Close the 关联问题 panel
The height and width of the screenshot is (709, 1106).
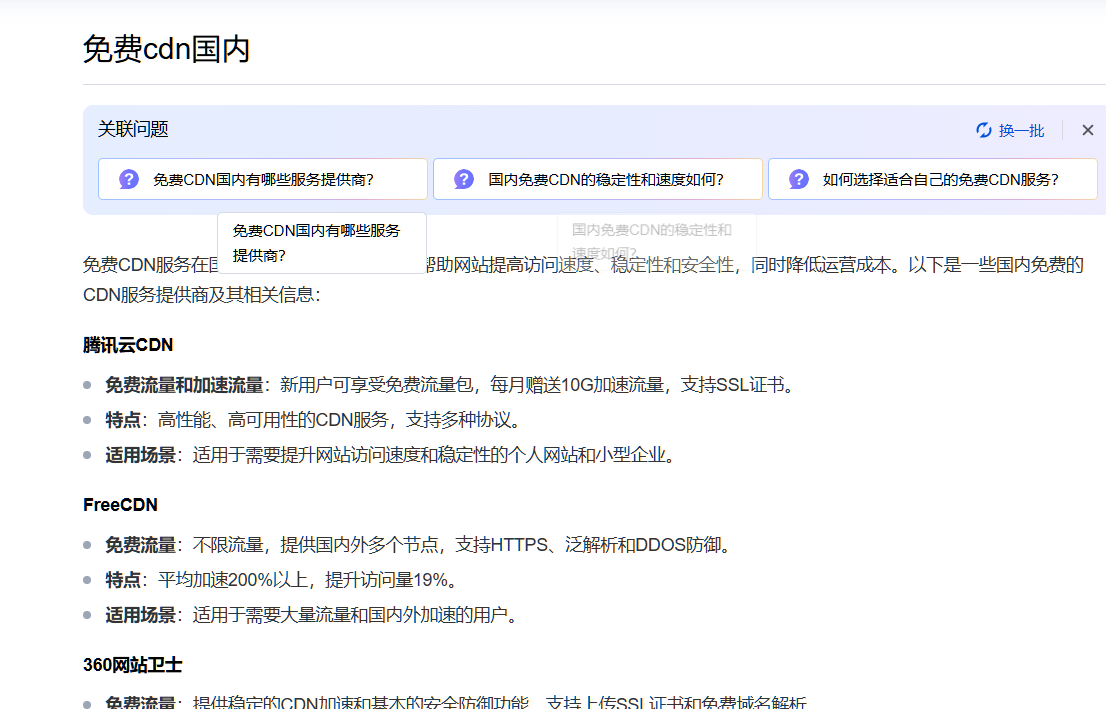[1088, 131]
